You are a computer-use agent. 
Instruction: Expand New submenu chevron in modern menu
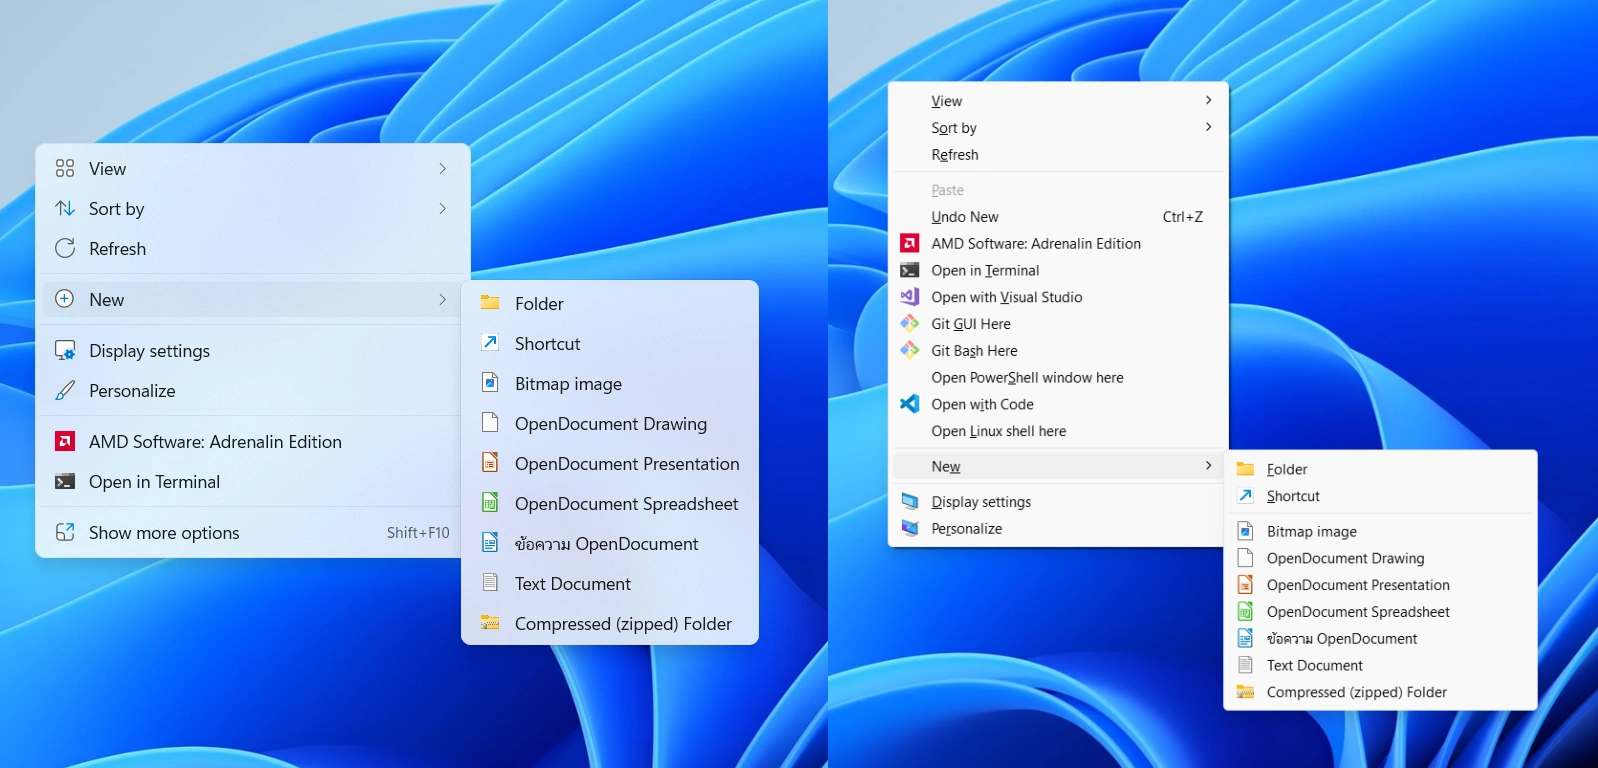(442, 299)
